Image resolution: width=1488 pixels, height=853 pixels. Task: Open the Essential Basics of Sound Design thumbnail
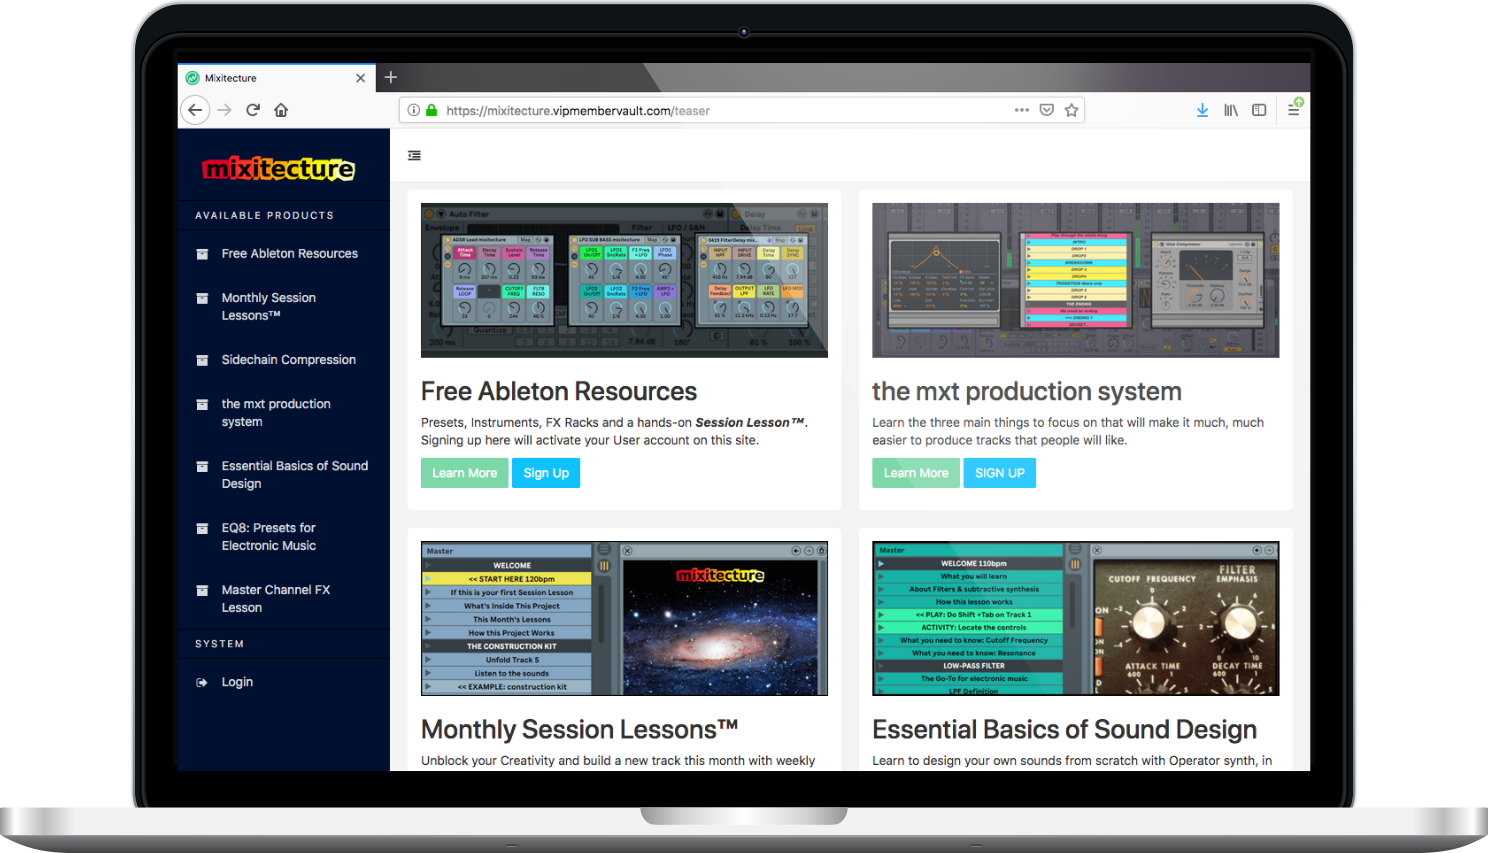coord(1075,619)
